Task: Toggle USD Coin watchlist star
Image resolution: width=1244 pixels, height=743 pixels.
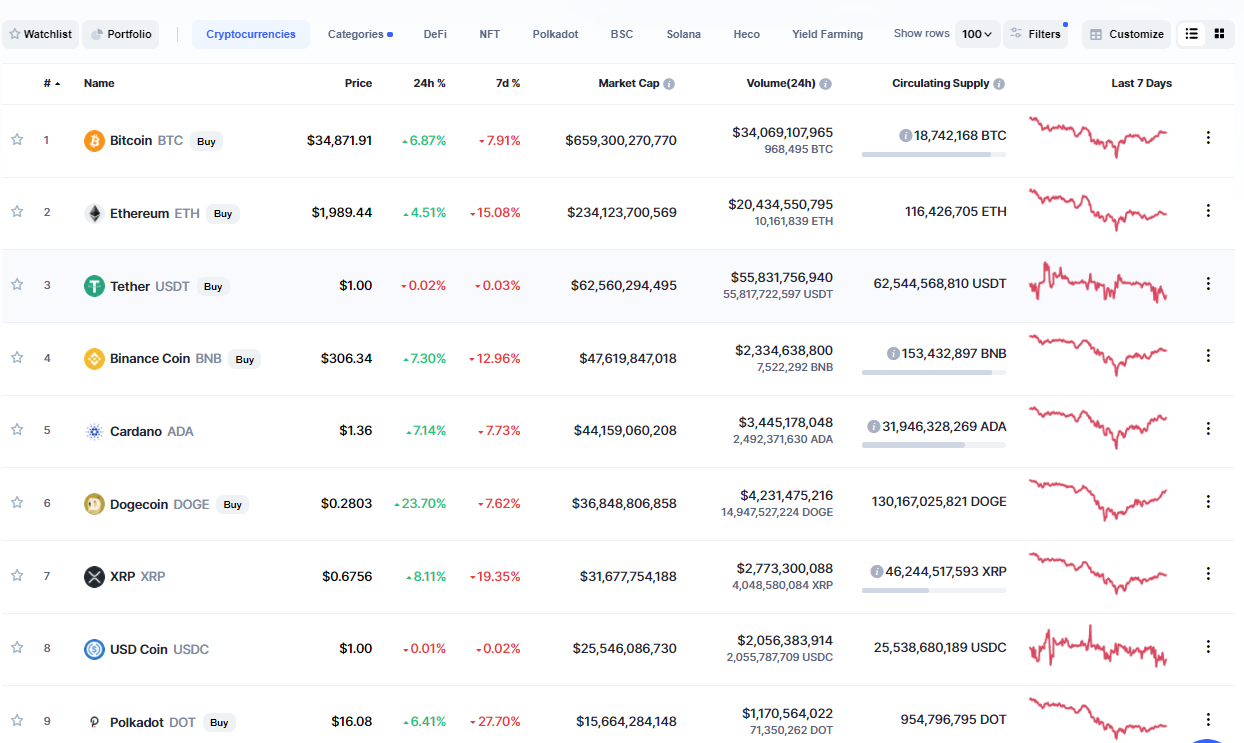Action: [x=17, y=647]
